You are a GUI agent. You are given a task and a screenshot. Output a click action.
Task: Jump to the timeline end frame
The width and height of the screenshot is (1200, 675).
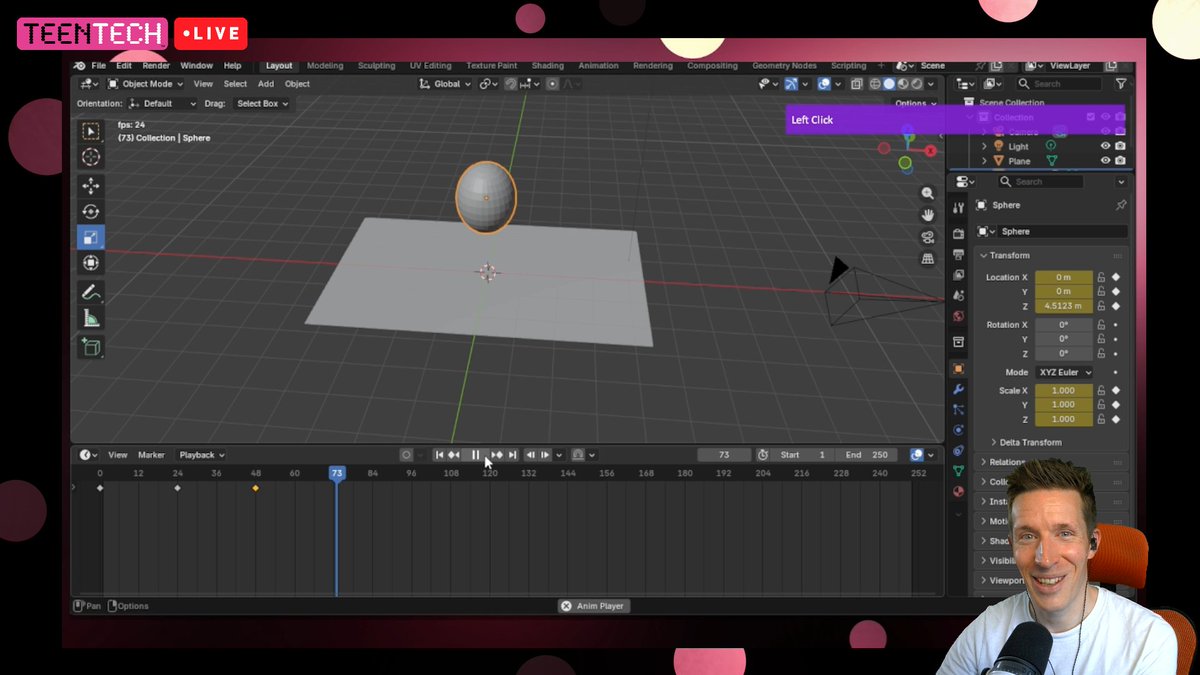point(512,455)
